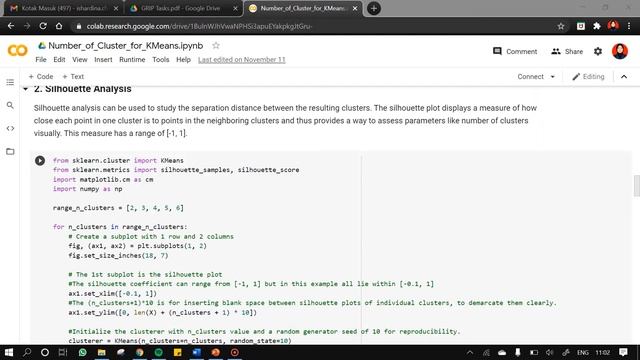Open the code snippets sidebar icon

[10, 128]
